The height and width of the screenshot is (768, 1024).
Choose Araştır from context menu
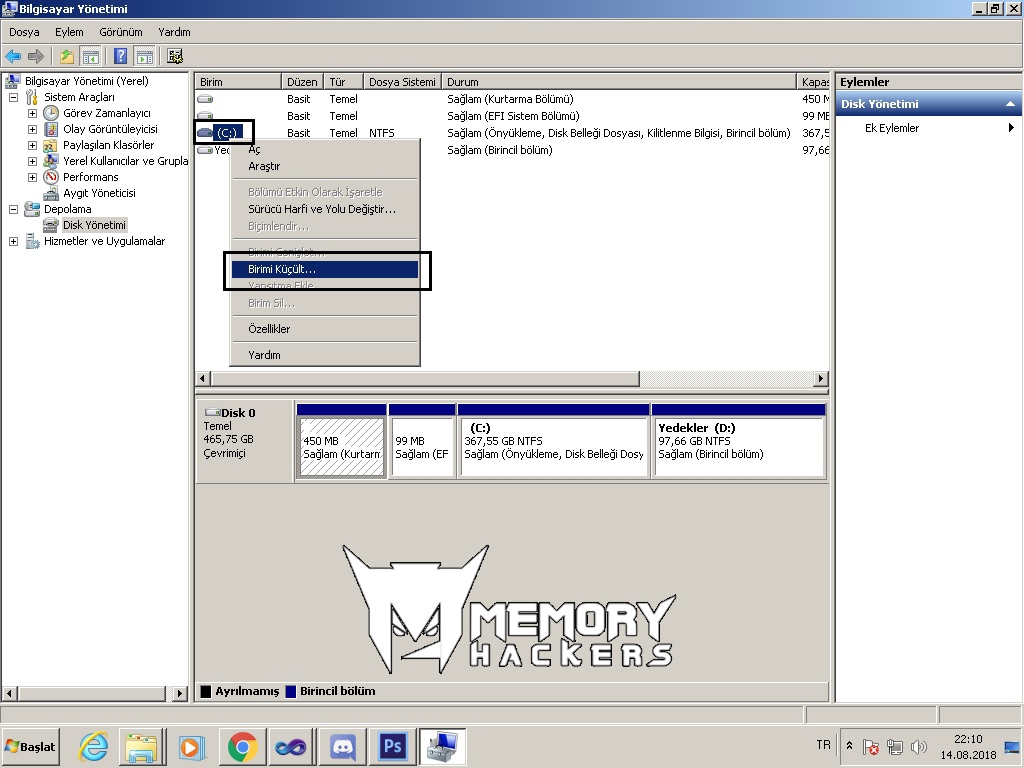[x=325, y=166]
